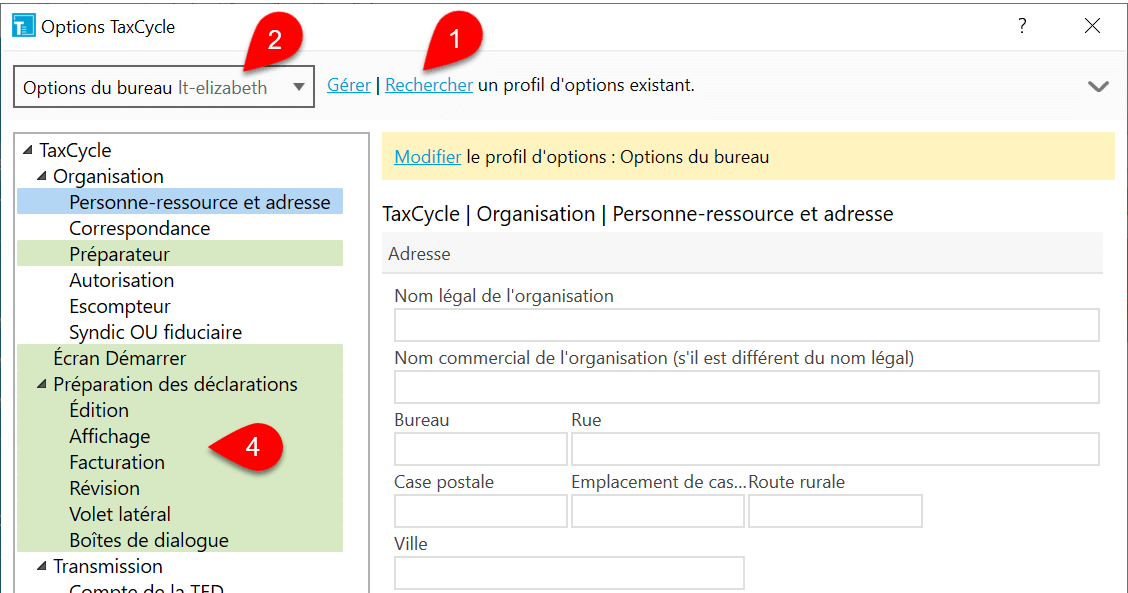The image size is (1128, 593).
Task: Select Personne-ressource et adresse in tree
Action: (180, 202)
